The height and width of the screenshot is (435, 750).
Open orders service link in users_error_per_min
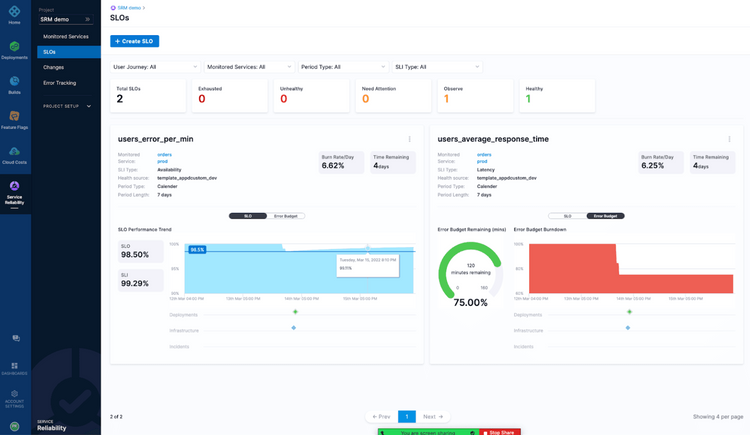click(x=164, y=155)
